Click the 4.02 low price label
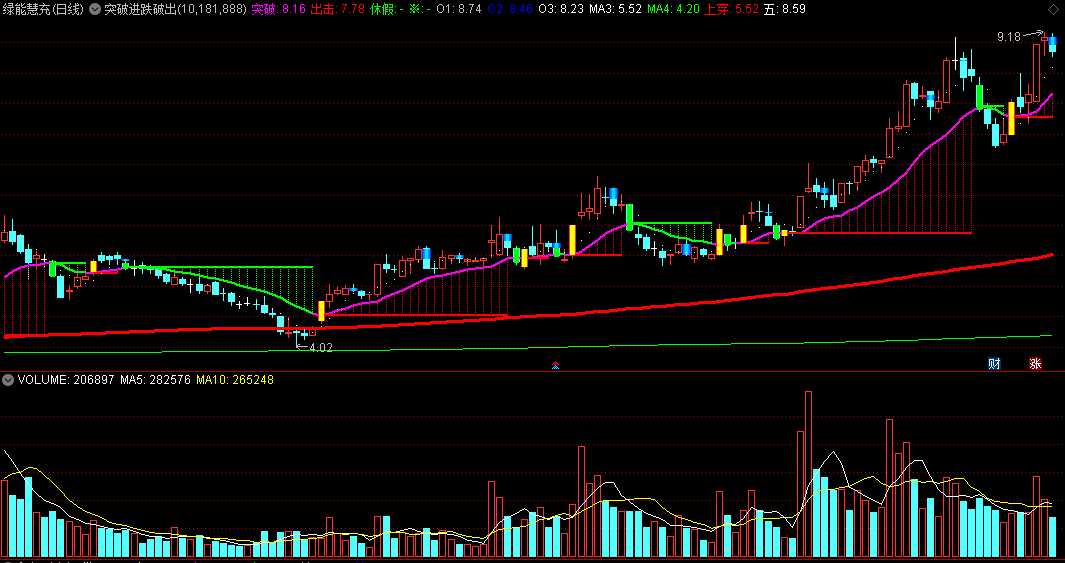1065x563 pixels. pos(321,347)
